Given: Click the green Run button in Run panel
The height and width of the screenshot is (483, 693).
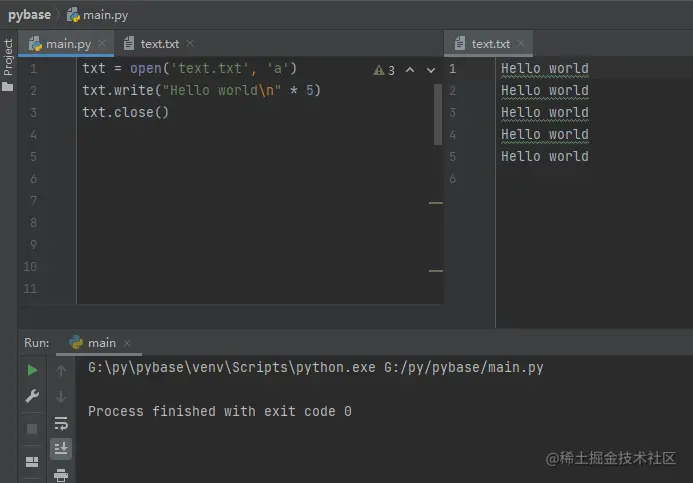Looking at the screenshot, I should coord(32,370).
